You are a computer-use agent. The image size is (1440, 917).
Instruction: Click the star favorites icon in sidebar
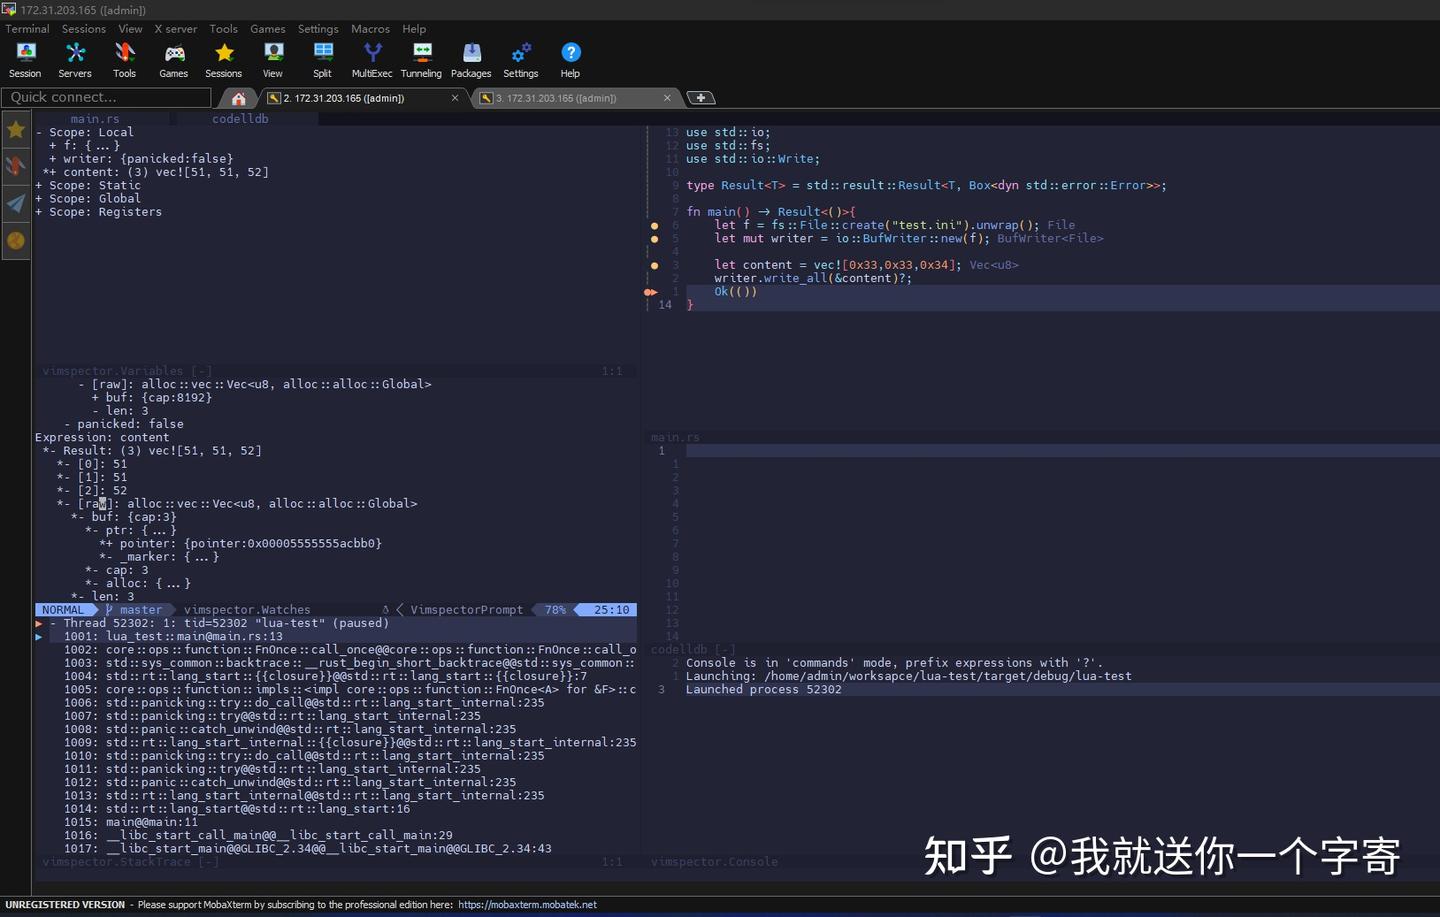point(15,129)
